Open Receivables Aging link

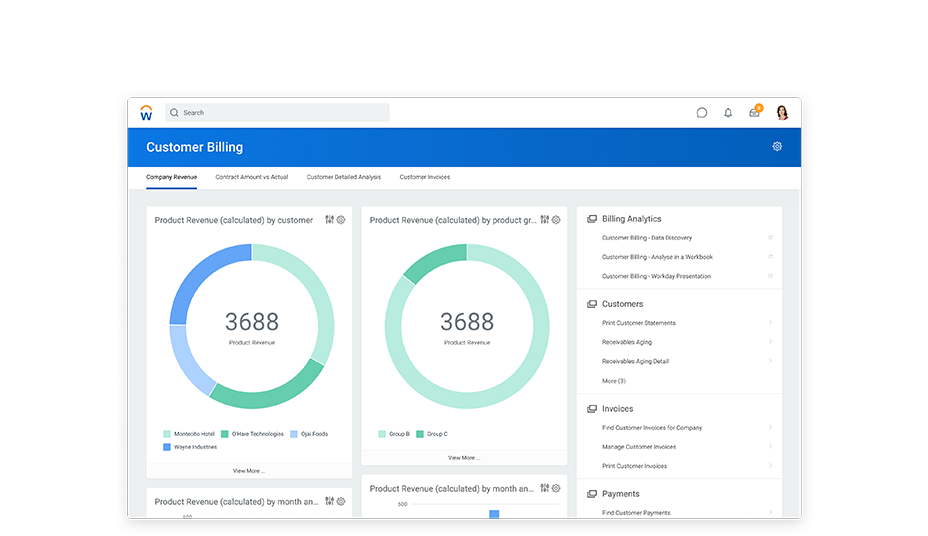[627, 342]
